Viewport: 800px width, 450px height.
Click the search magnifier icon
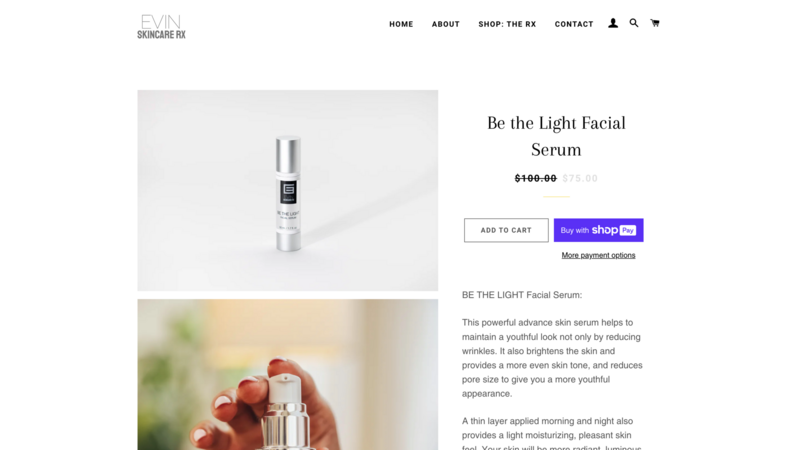tap(634, 23)
